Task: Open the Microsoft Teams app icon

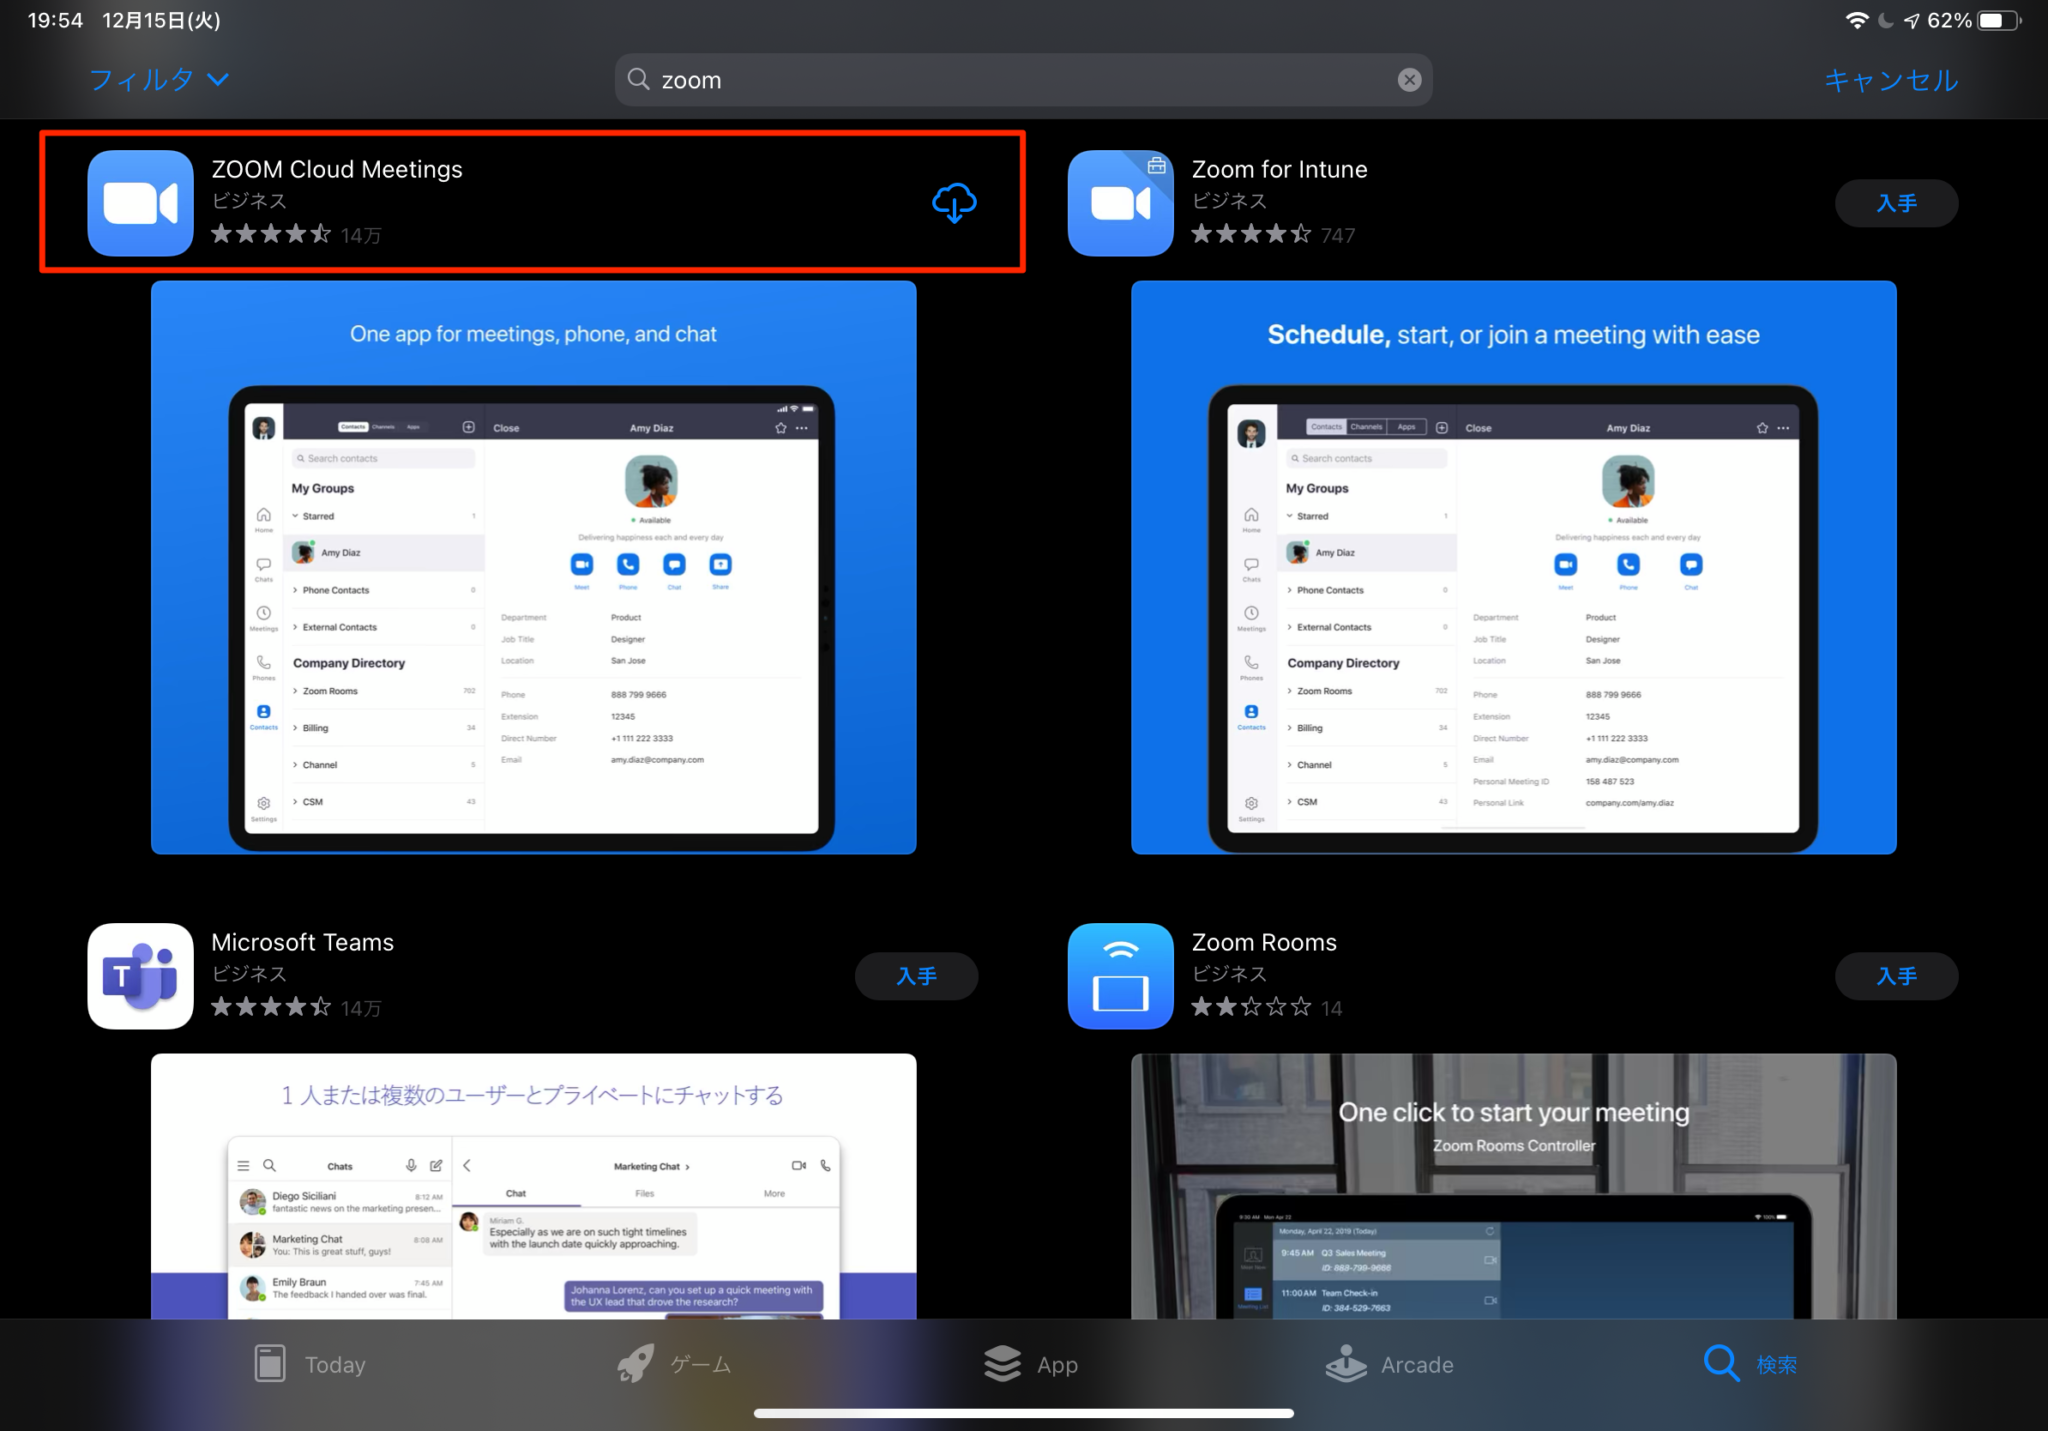Action: pos(140,976)
